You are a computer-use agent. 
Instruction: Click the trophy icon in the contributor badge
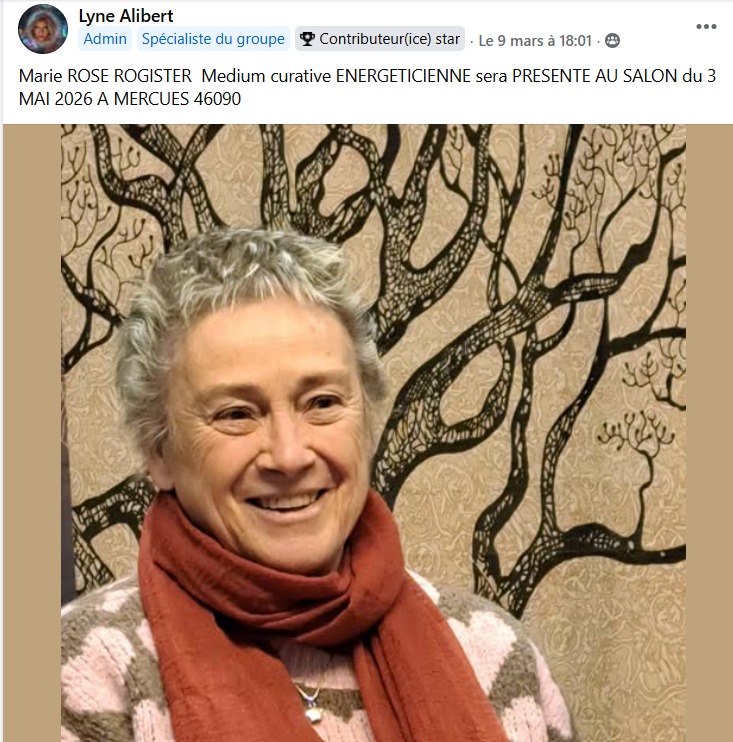(x=307, y=39)
